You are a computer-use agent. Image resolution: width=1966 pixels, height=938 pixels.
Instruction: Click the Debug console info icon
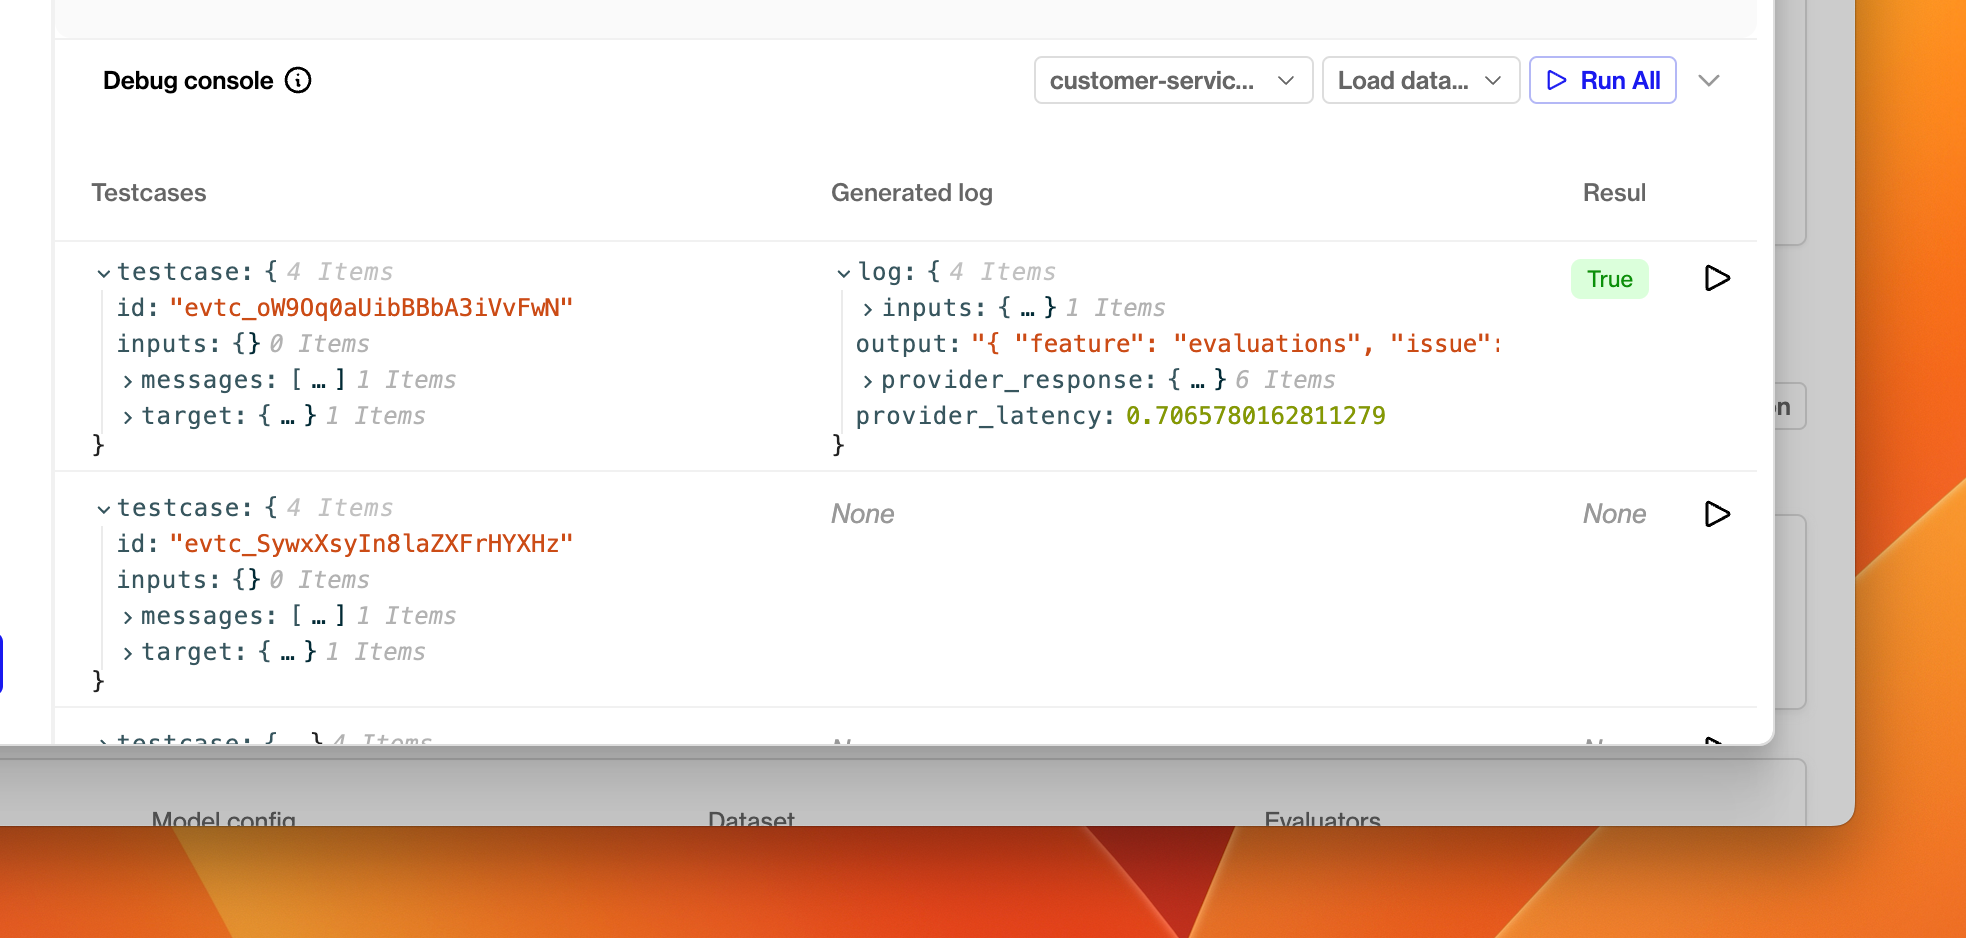click(298, 80)
